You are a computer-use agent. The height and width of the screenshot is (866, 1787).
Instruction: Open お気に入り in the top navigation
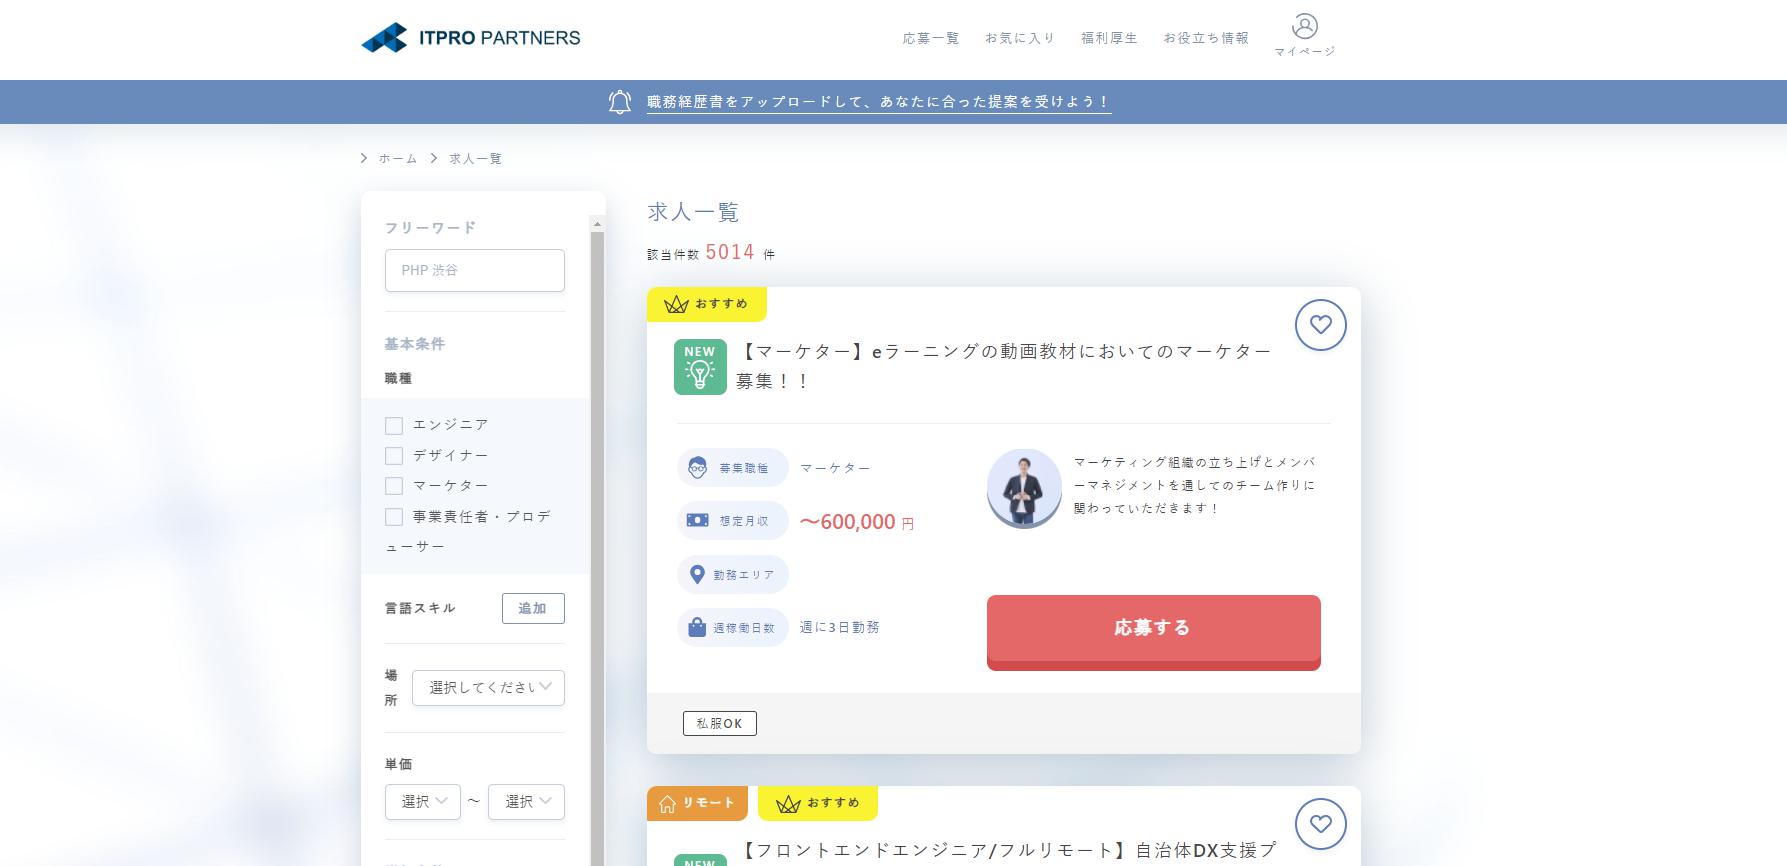tap(1020, 38)
